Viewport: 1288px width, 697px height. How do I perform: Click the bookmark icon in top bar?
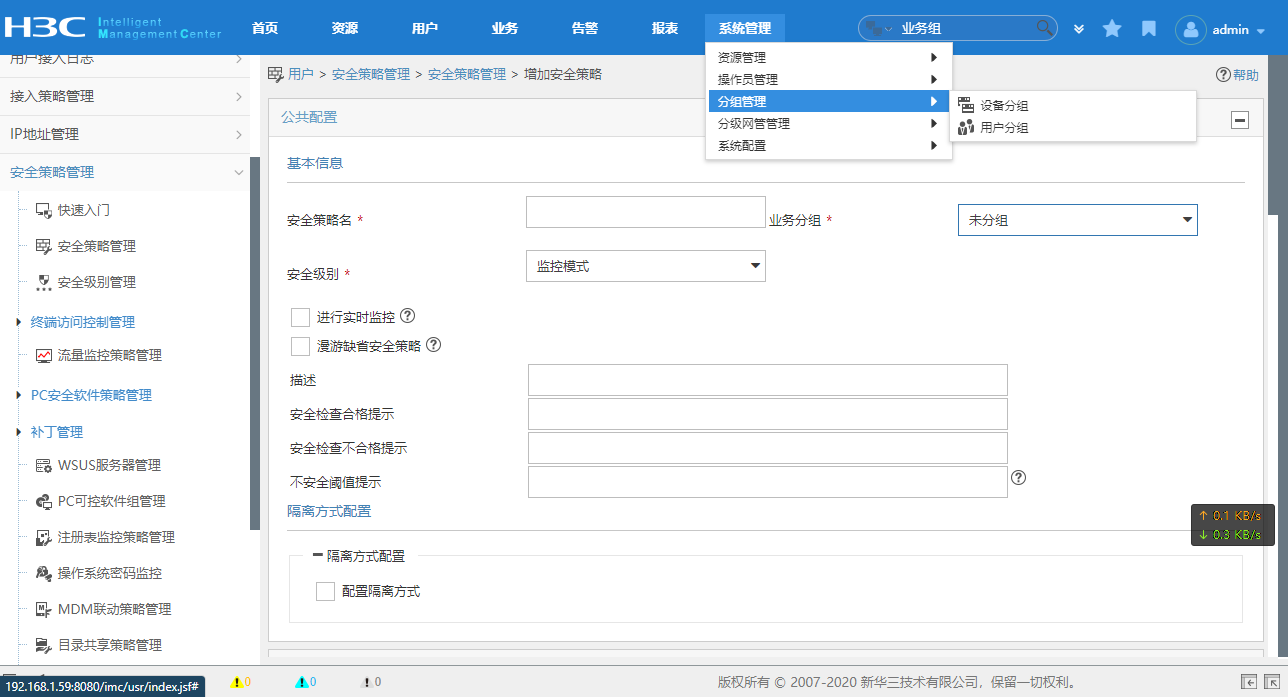(1149, 29)
